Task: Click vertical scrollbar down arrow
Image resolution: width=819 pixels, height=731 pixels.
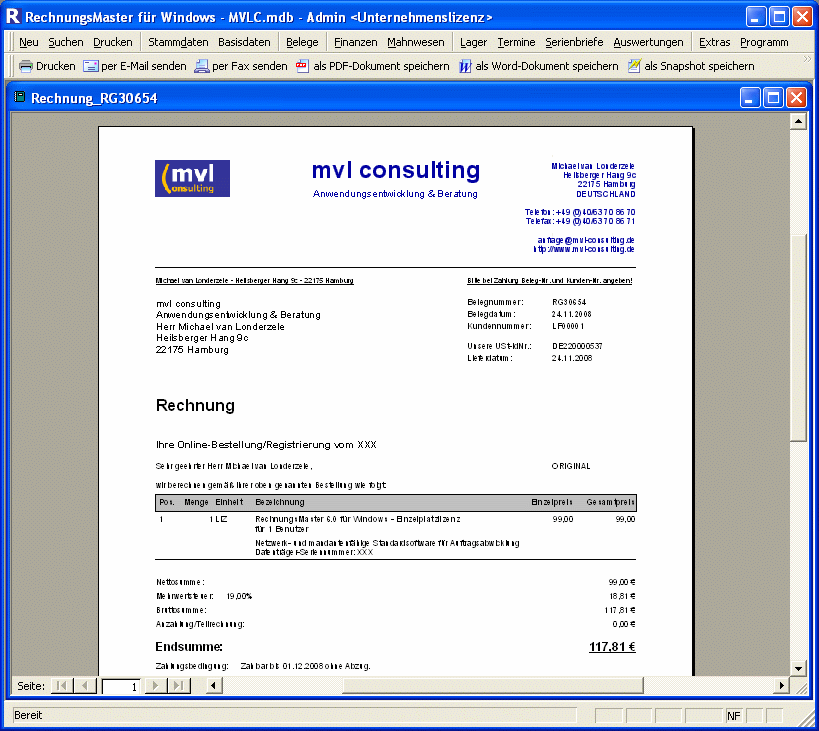Action: (798, 668)
